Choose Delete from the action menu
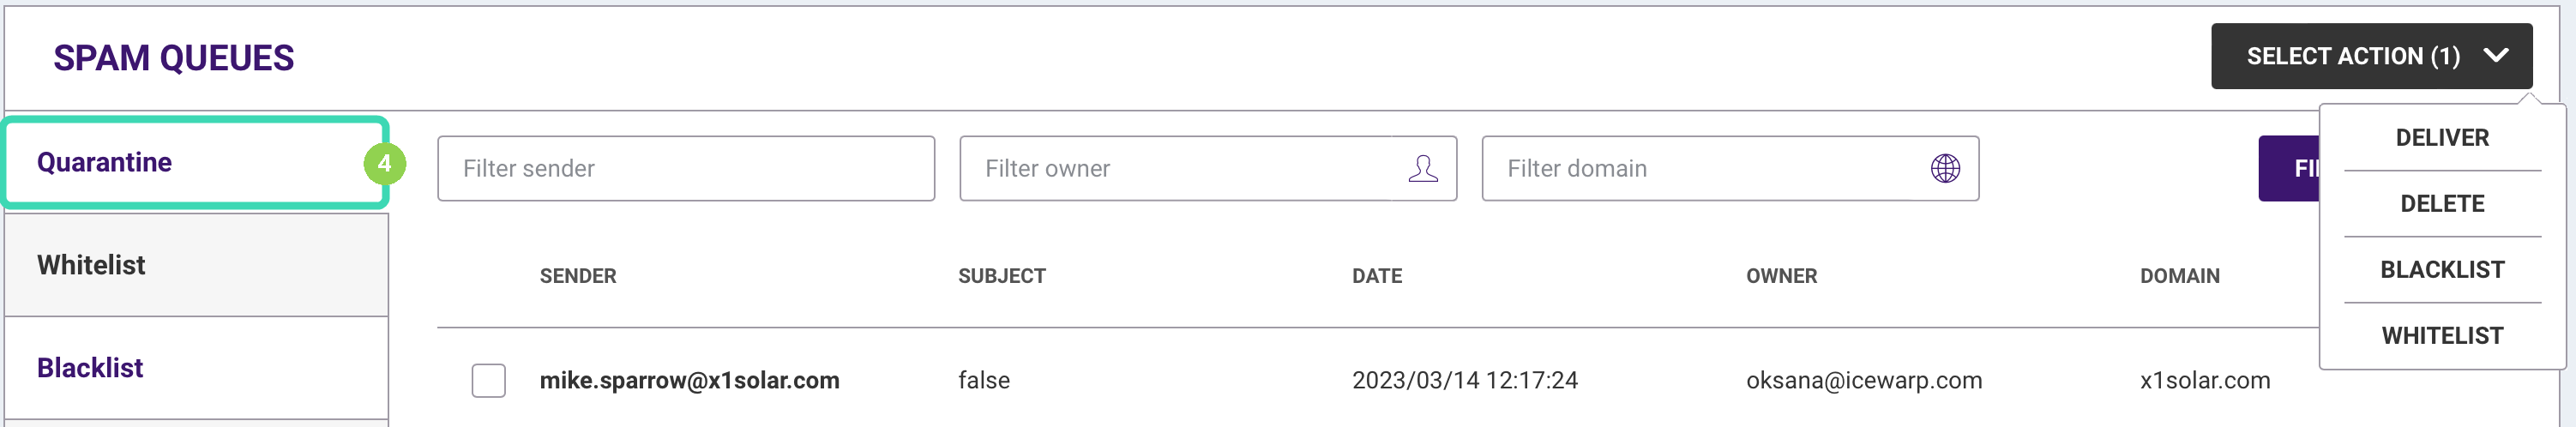This screenshot has height=427, width=2576. (x=2441, y=204)
